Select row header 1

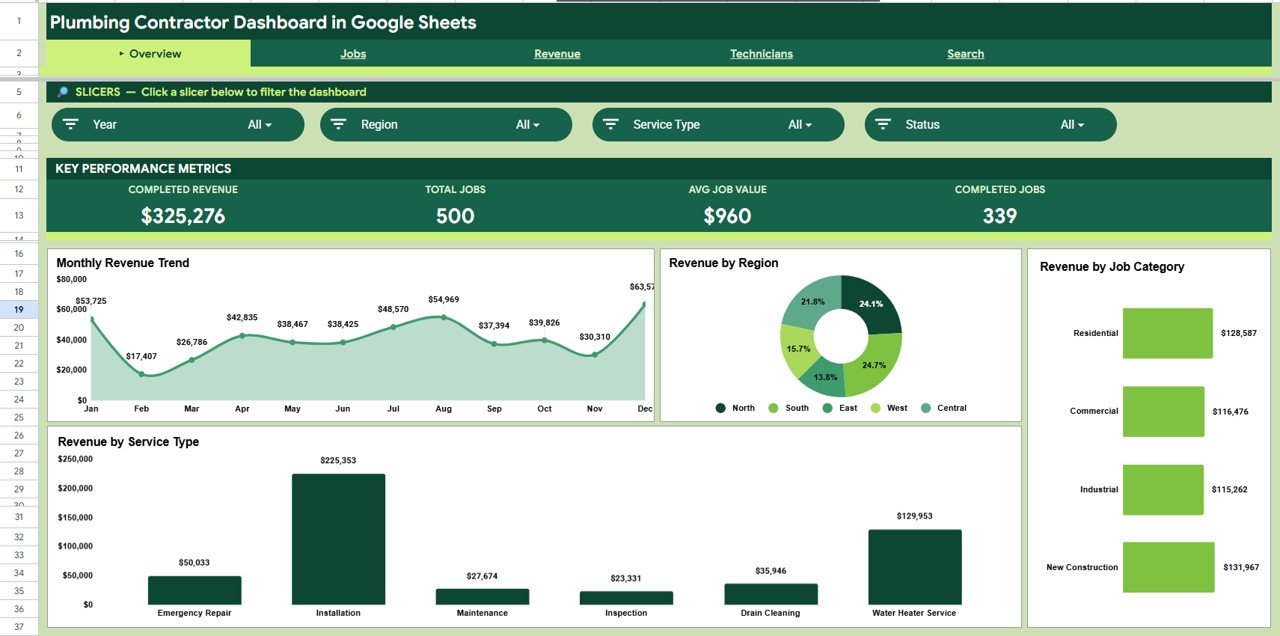pos(19,21)
